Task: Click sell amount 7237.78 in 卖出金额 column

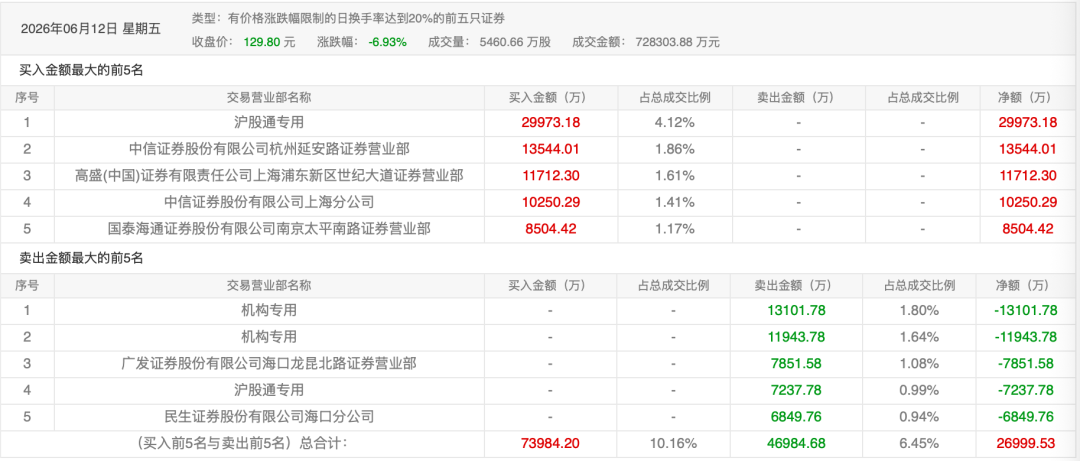Action: (796, 390)
